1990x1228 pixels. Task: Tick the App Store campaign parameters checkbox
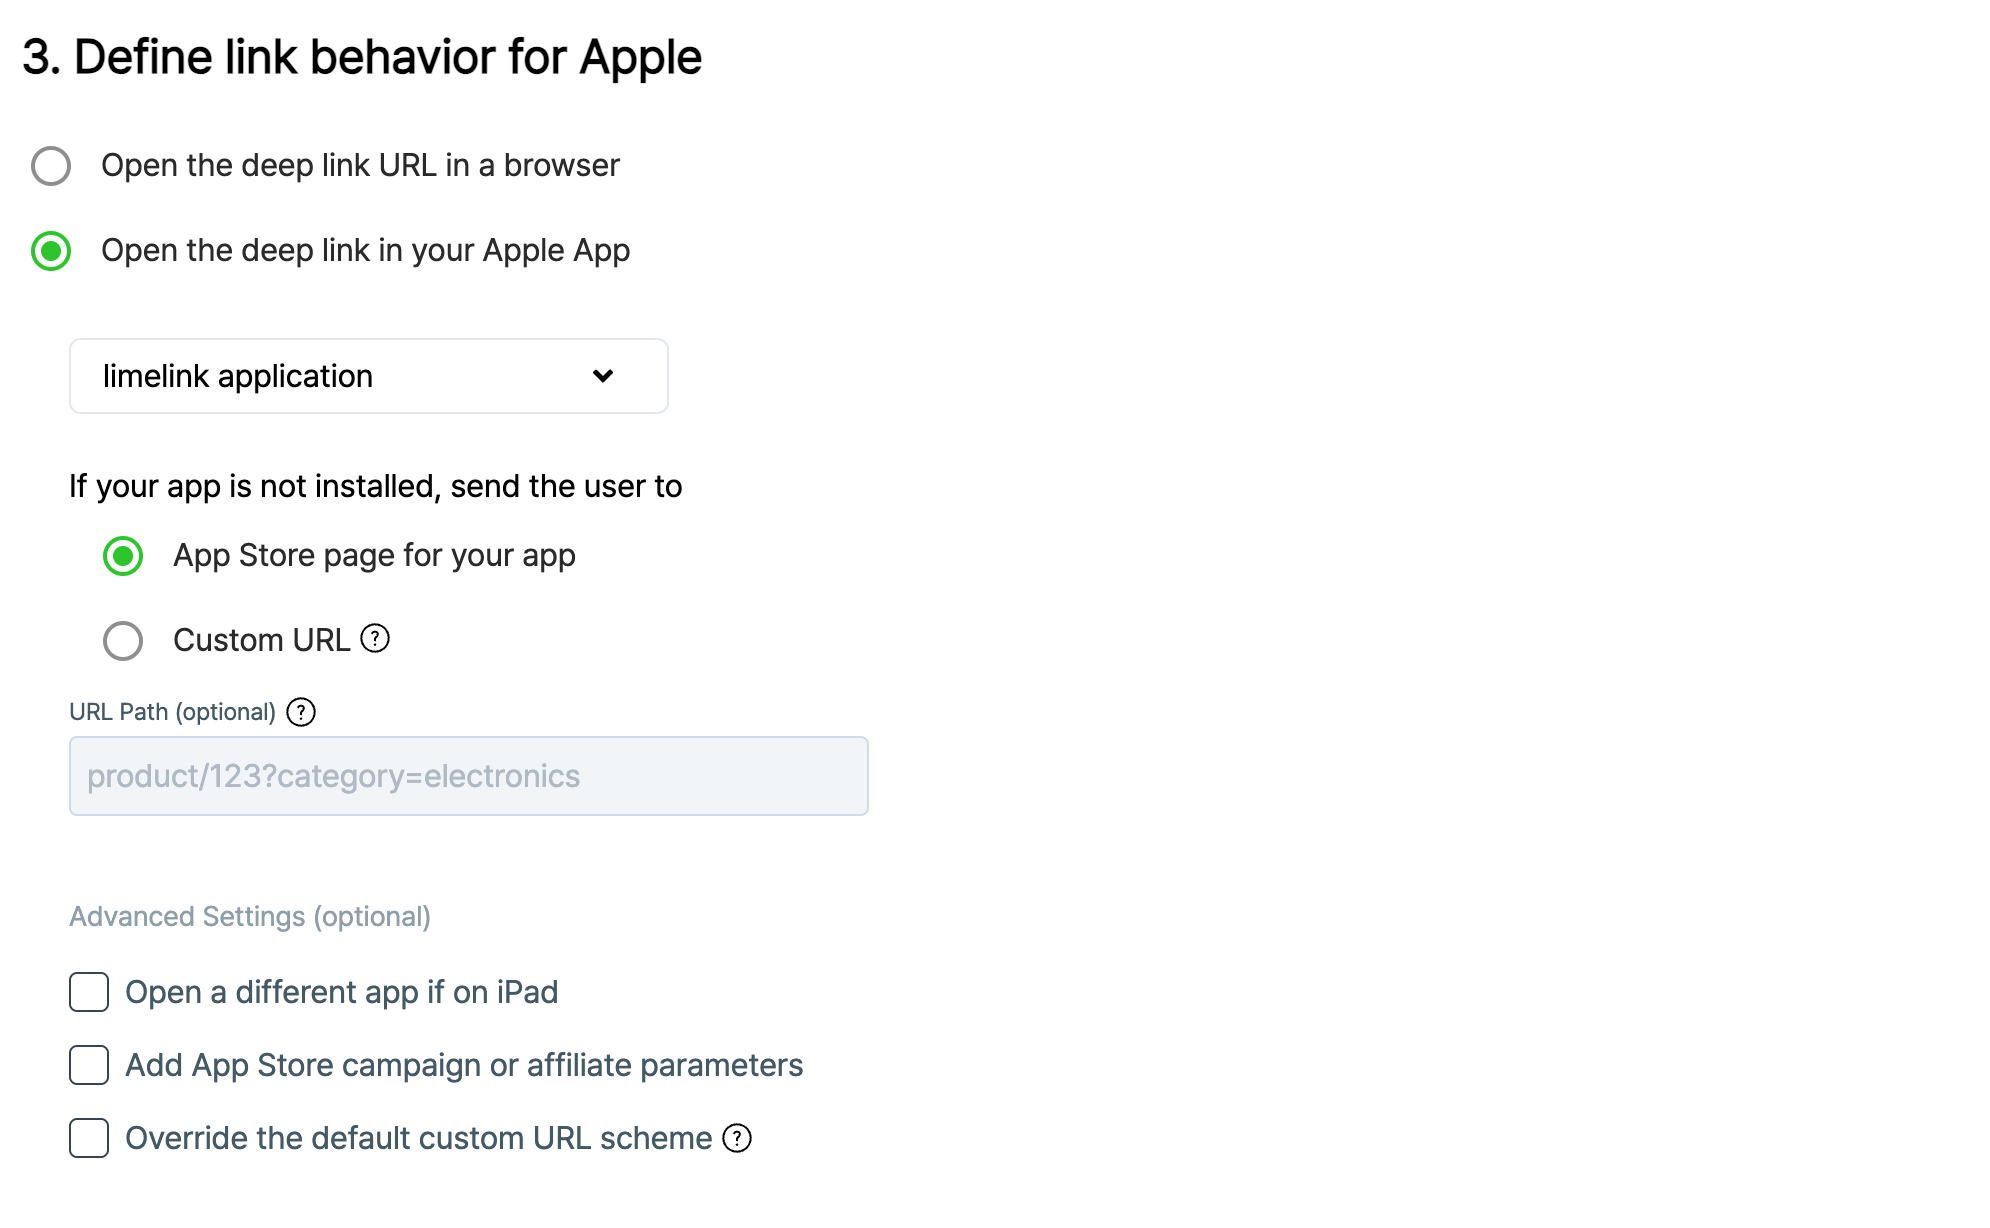click(89, 1065)
